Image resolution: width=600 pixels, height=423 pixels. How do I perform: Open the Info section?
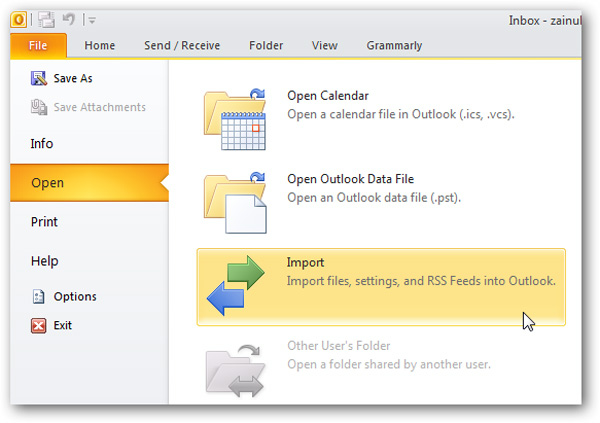coord(42,144)
